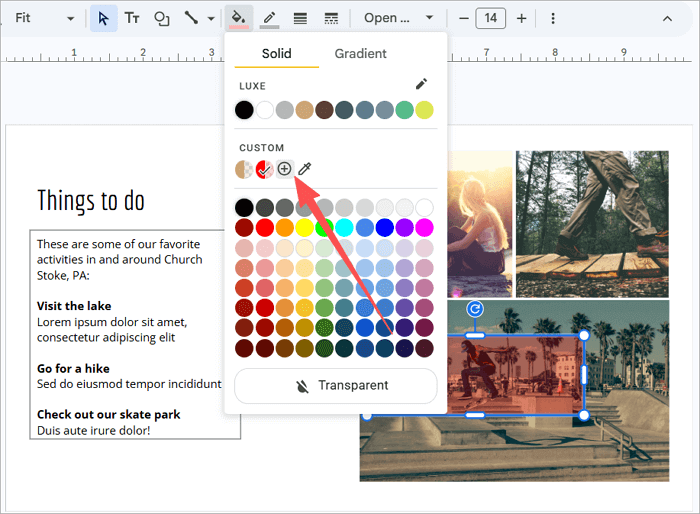Image resolution: width=700 pixels, height=514 pixels.
Task: Select black swatch in Luxe theme row
Action: 244,110
